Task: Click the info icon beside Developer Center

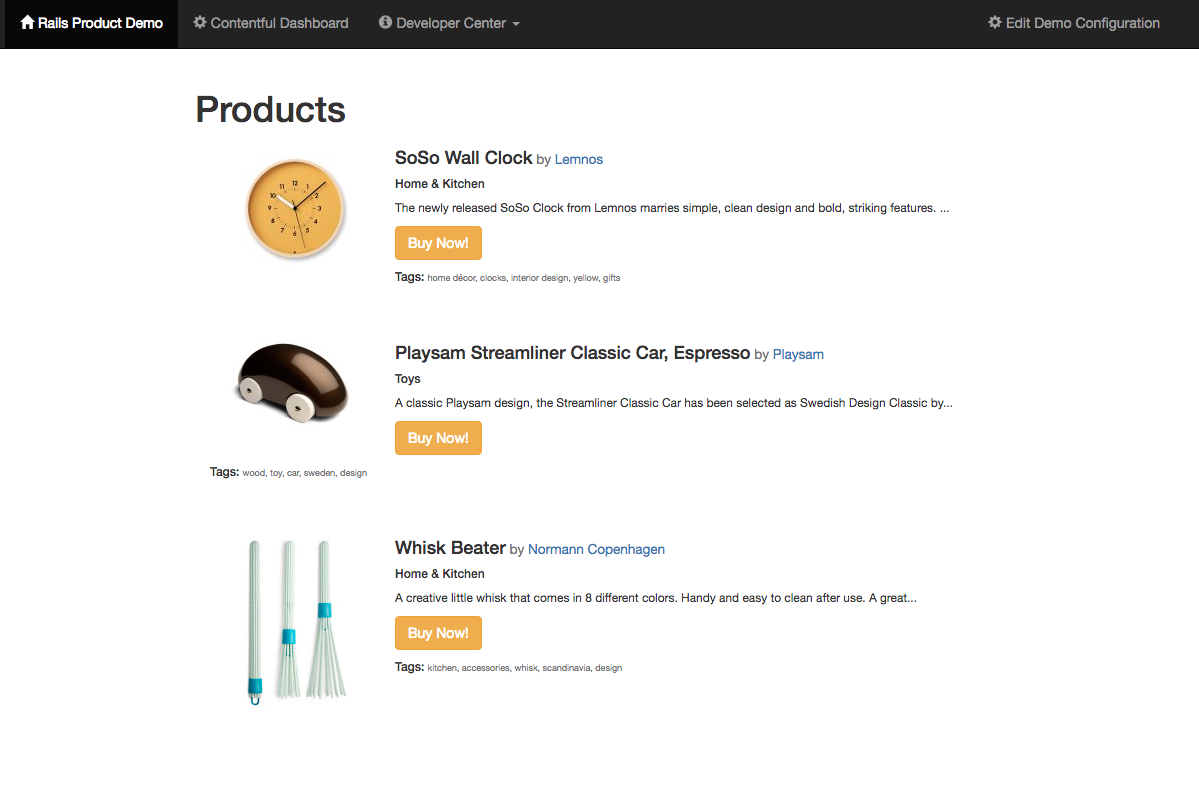Action: 385,22
